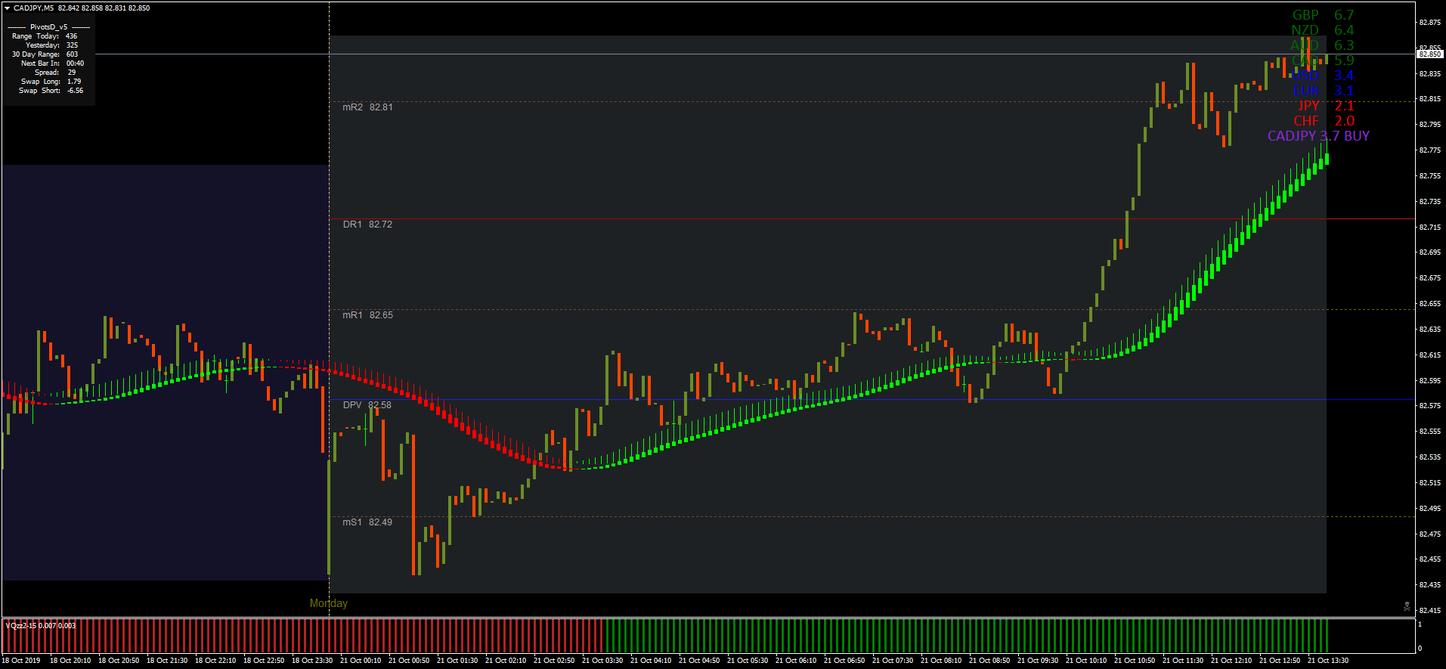Click the mS1 82.49 support label

click(x=367, y=522)
